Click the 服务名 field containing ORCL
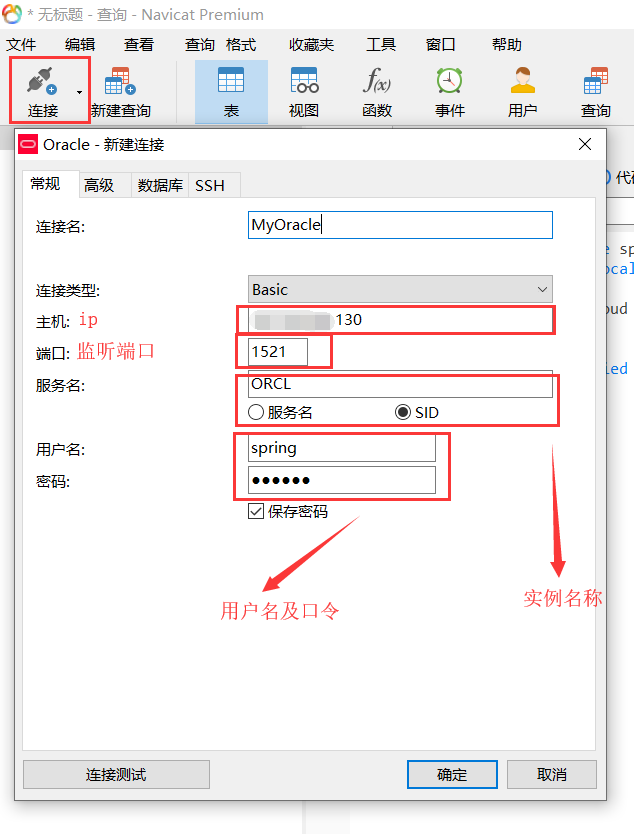This screenshot has width=634, height=834. tap(400, 384)
